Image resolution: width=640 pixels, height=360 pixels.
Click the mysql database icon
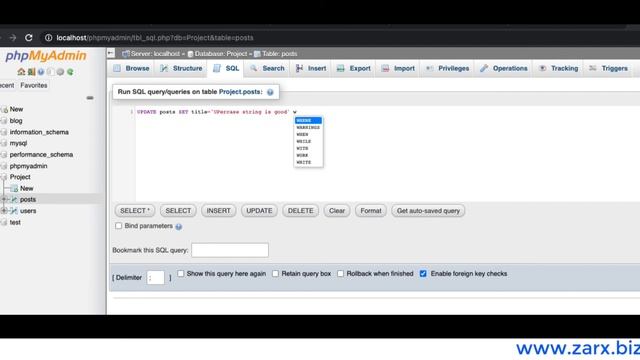pyautogui.click(x=4, y=143)
